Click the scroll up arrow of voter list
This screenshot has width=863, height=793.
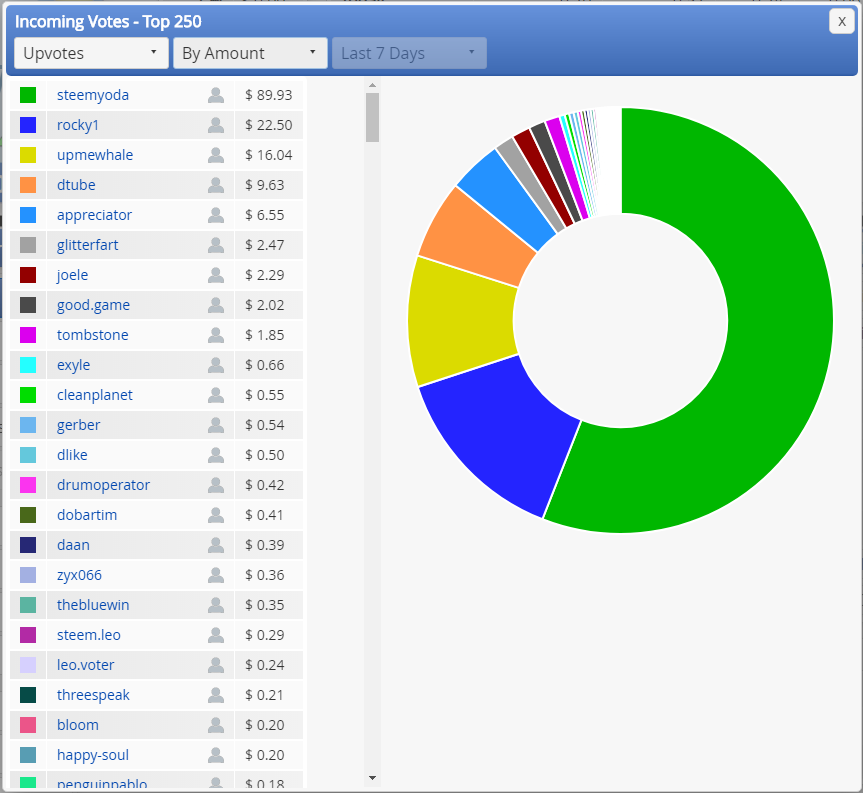click(x=373, y=85)
